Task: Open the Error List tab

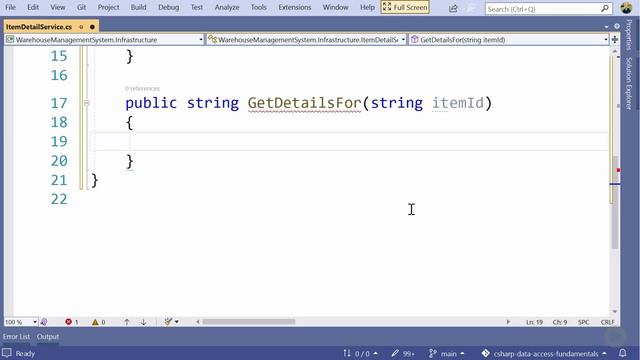Action: point(16,337)
